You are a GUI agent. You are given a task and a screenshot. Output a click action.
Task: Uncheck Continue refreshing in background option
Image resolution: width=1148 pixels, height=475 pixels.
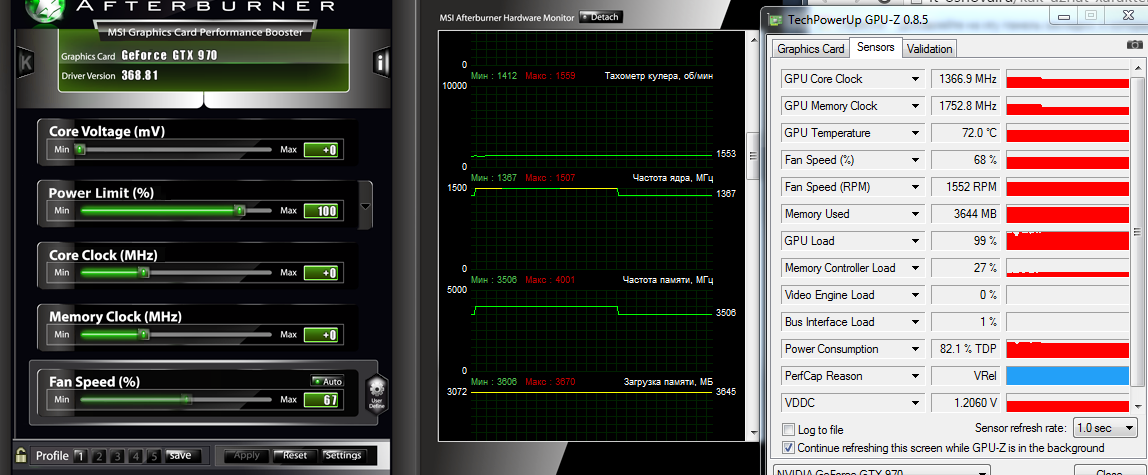pyautogui.click(x=789, y=447)
